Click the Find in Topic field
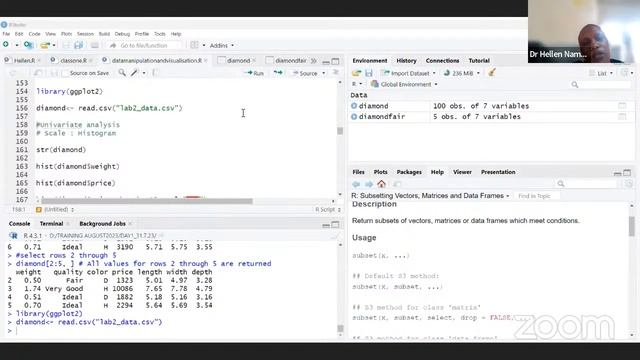Image resolution: width=640 pixels, height=360 pixels. (536, 196)
